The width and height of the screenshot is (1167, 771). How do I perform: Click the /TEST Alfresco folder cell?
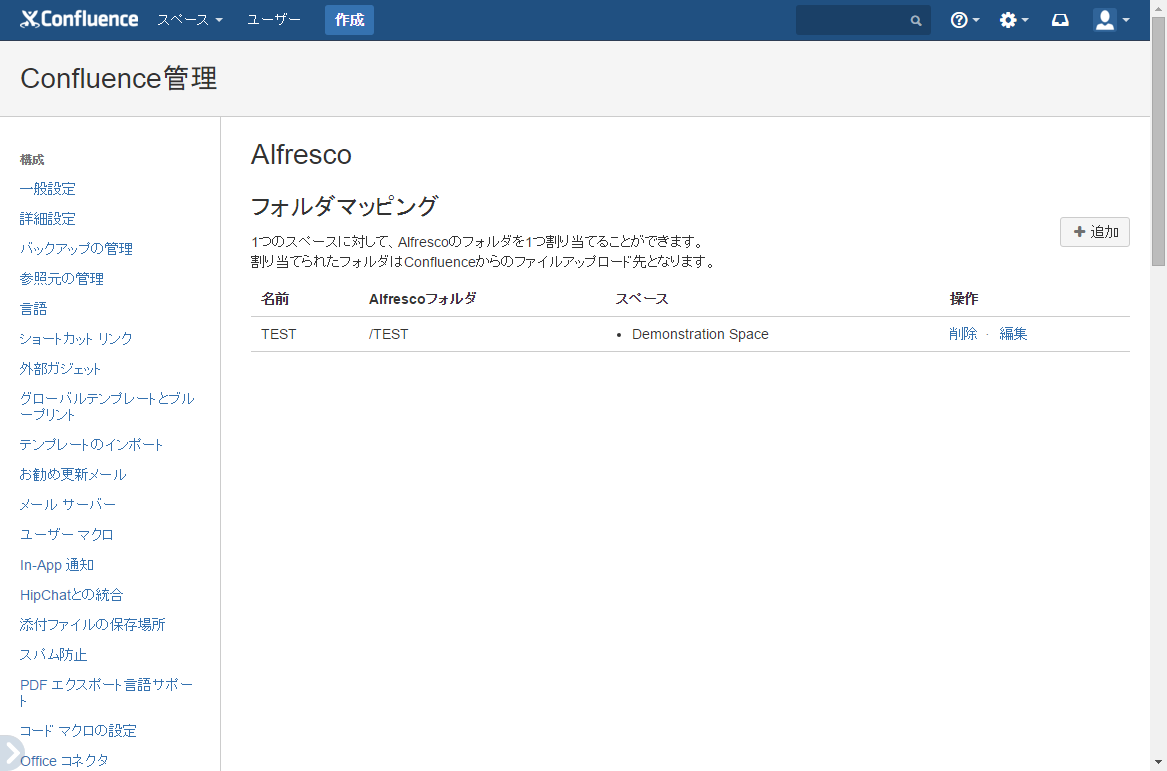pyautogui.click(x=389, y=334)
